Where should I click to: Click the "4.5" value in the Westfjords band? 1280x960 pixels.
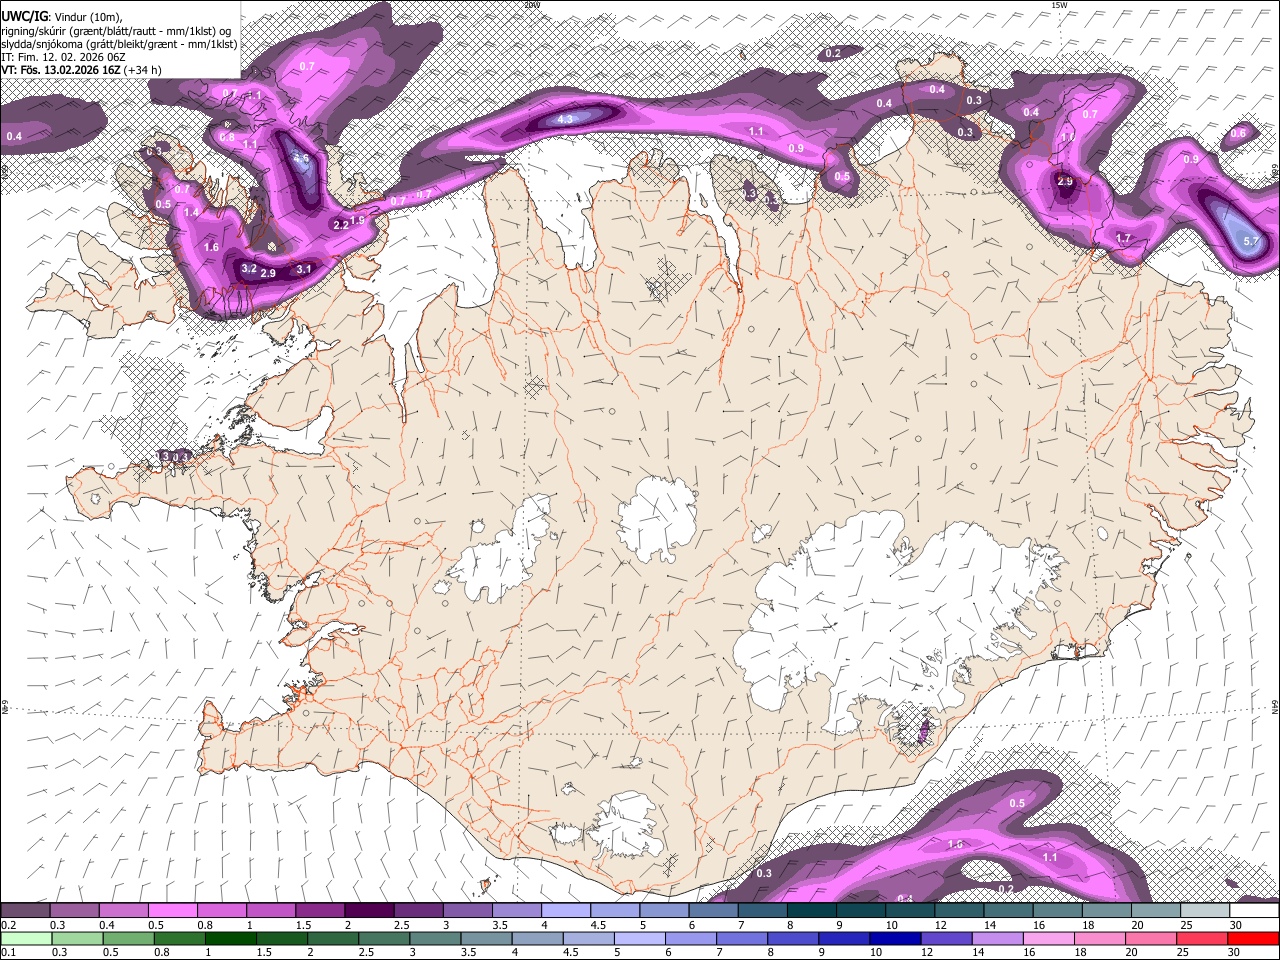[301, 158]
